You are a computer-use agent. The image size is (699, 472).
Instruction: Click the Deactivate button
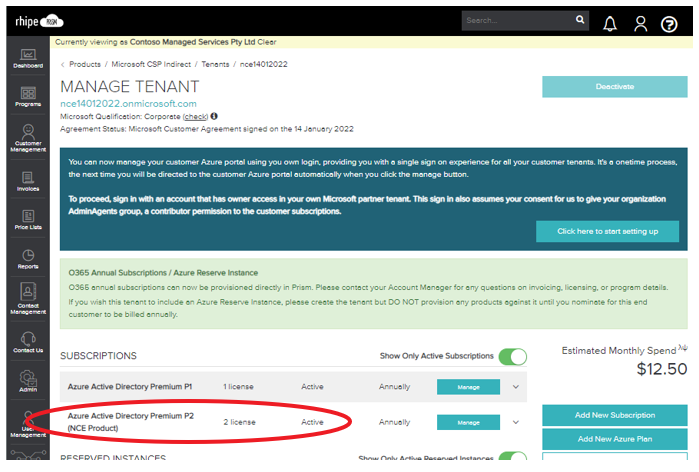tap(615, 86)
